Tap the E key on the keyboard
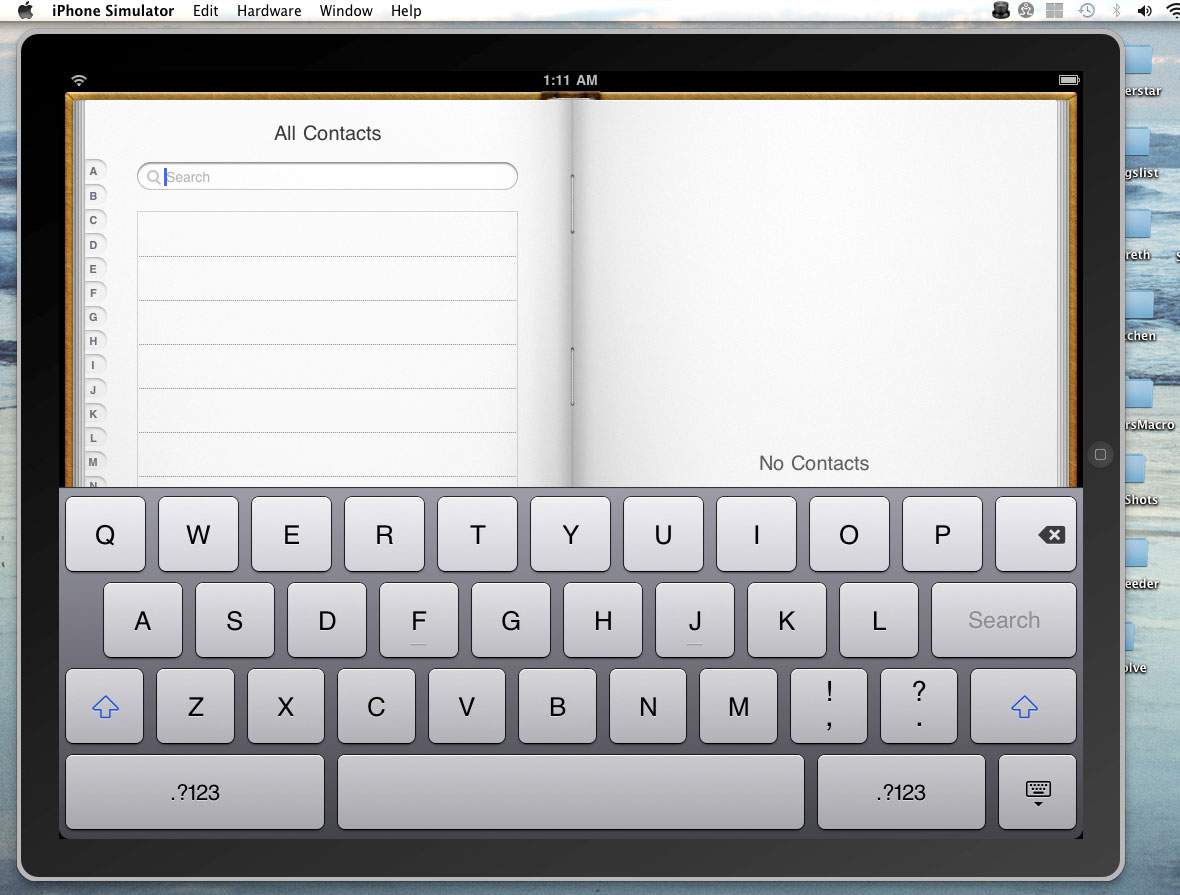The image size is (1180, 895). [x=291, y=534]
